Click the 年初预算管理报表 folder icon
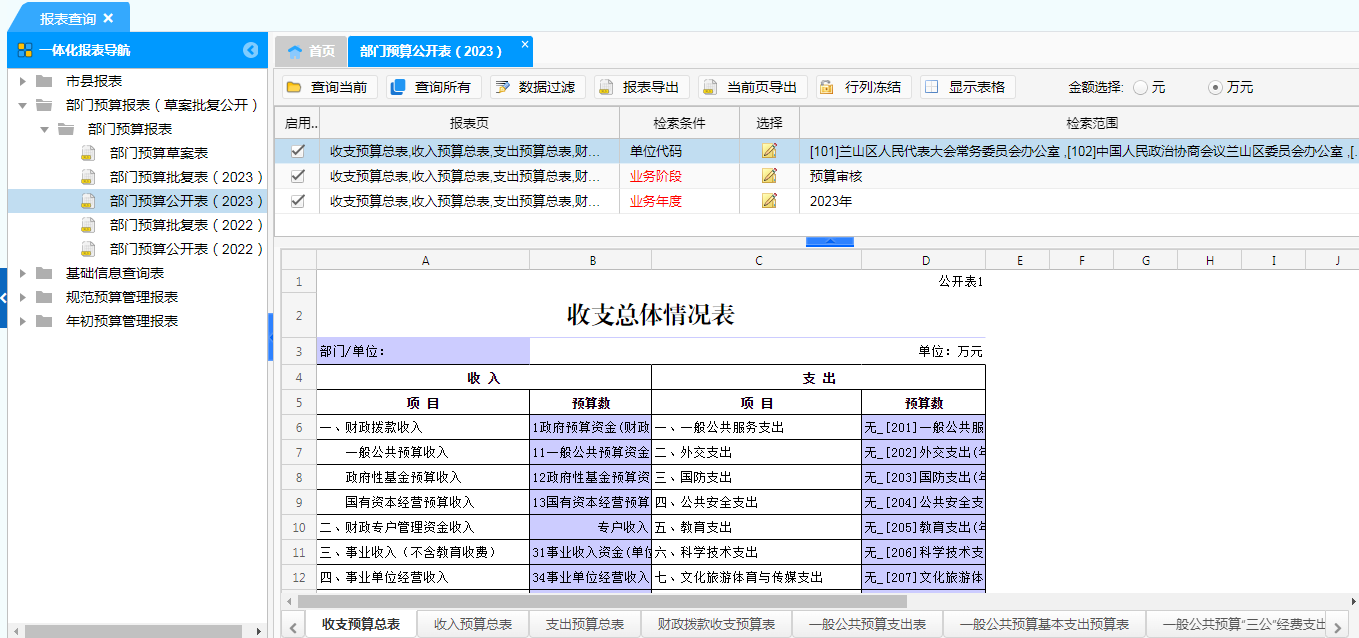Viewport: 1359px width, 638px height. pyautogui.click(x=44, y=321)
